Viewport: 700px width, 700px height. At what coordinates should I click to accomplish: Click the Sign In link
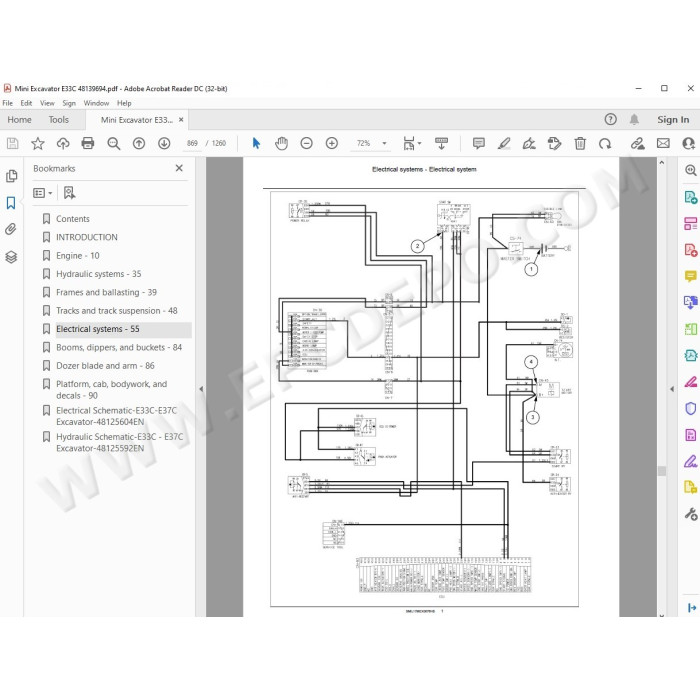pyautogui.click(x=673, y=120)
